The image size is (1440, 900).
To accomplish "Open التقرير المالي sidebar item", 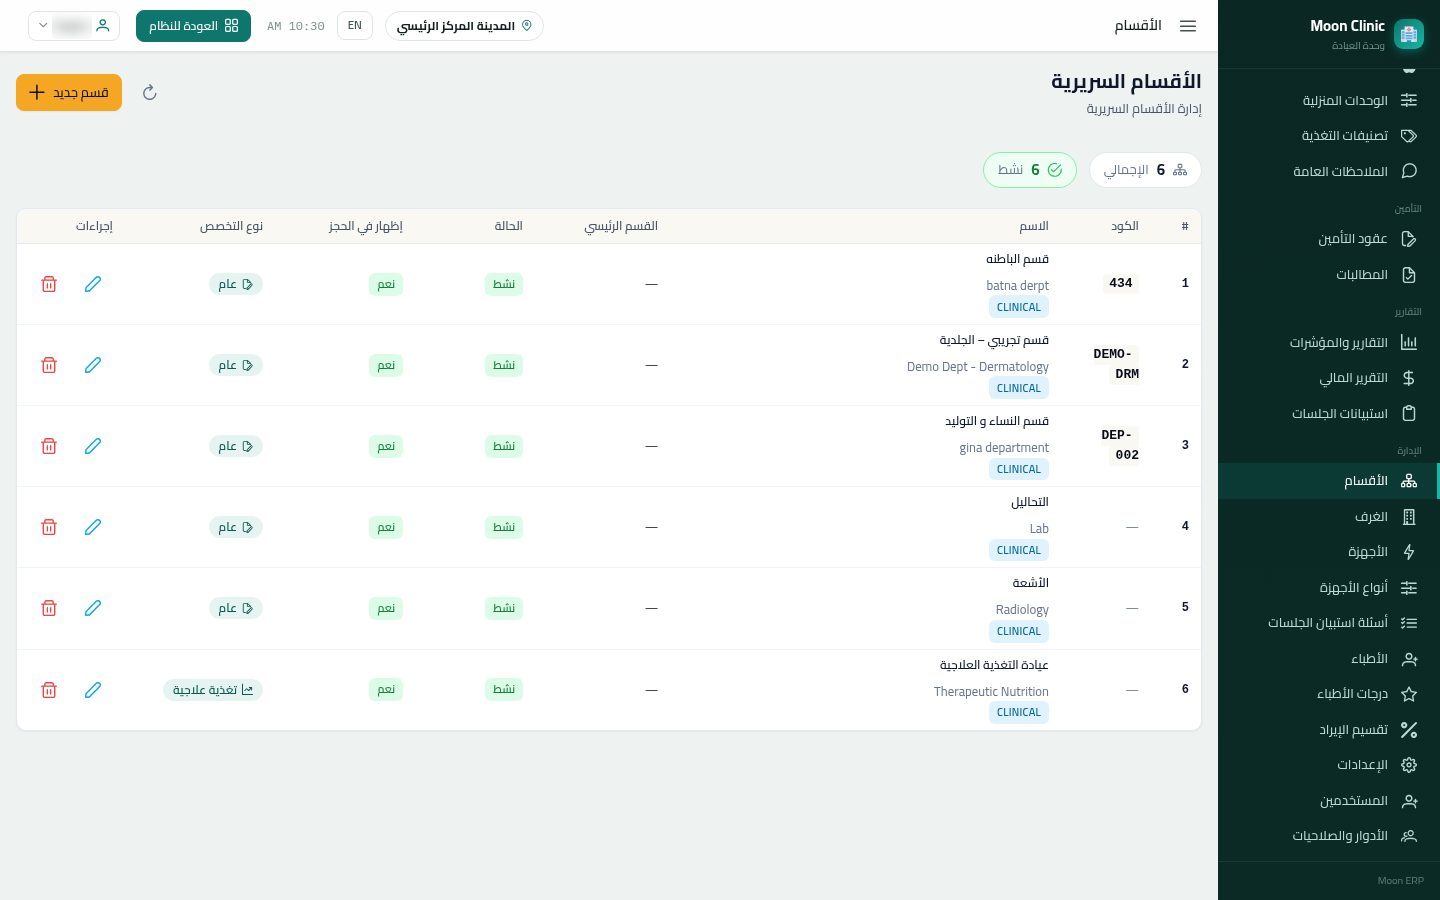I will (x=1328, y=378).
